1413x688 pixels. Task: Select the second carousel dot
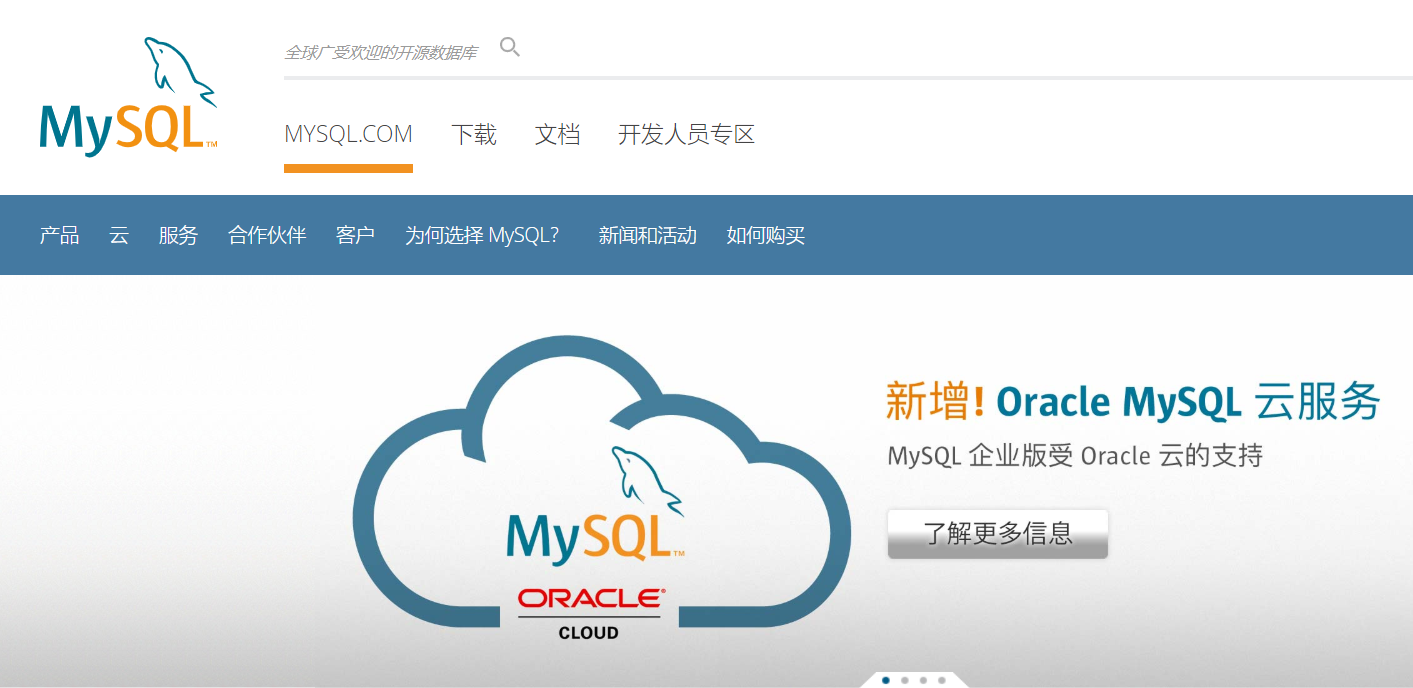click(904, 680)
